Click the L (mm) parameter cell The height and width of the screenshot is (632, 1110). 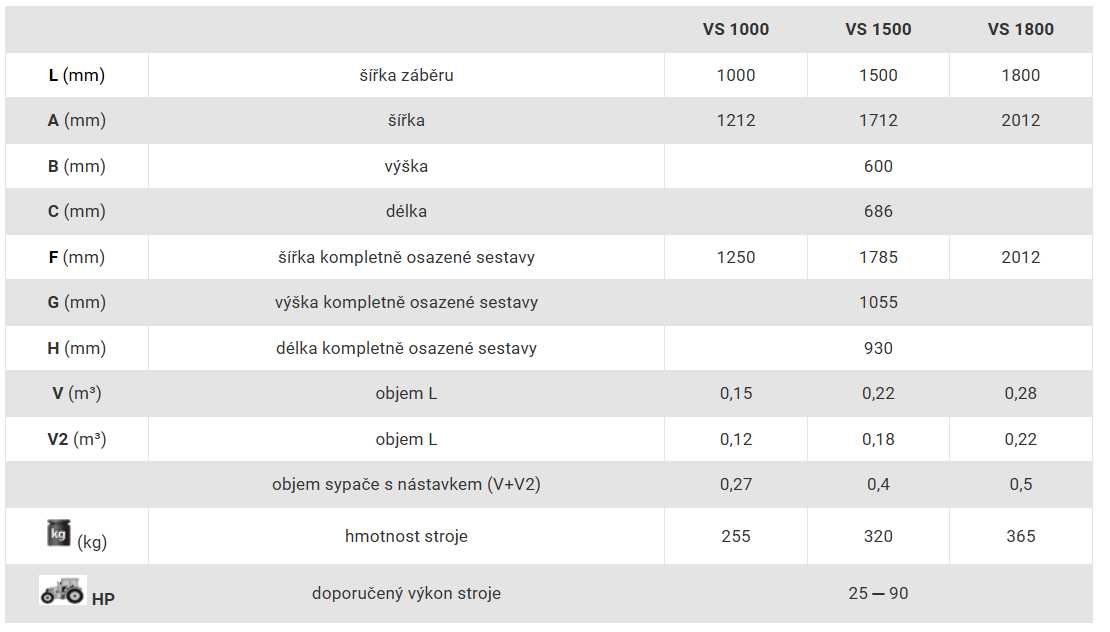77,75
